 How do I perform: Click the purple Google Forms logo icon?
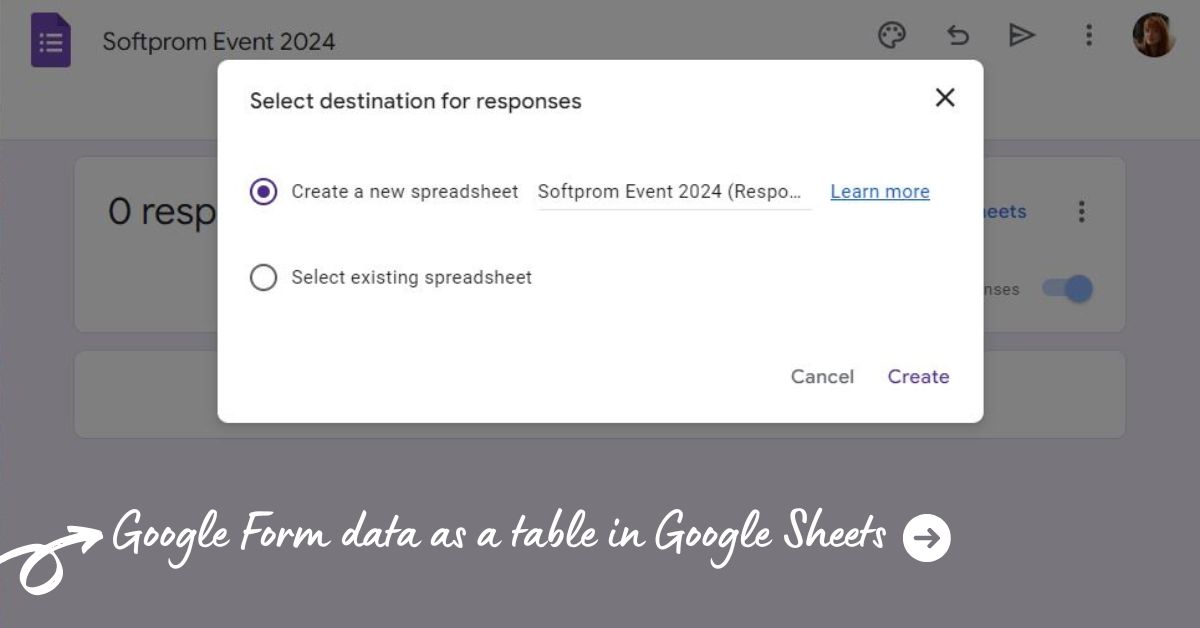pyautogui.click(x=48, y=40)
